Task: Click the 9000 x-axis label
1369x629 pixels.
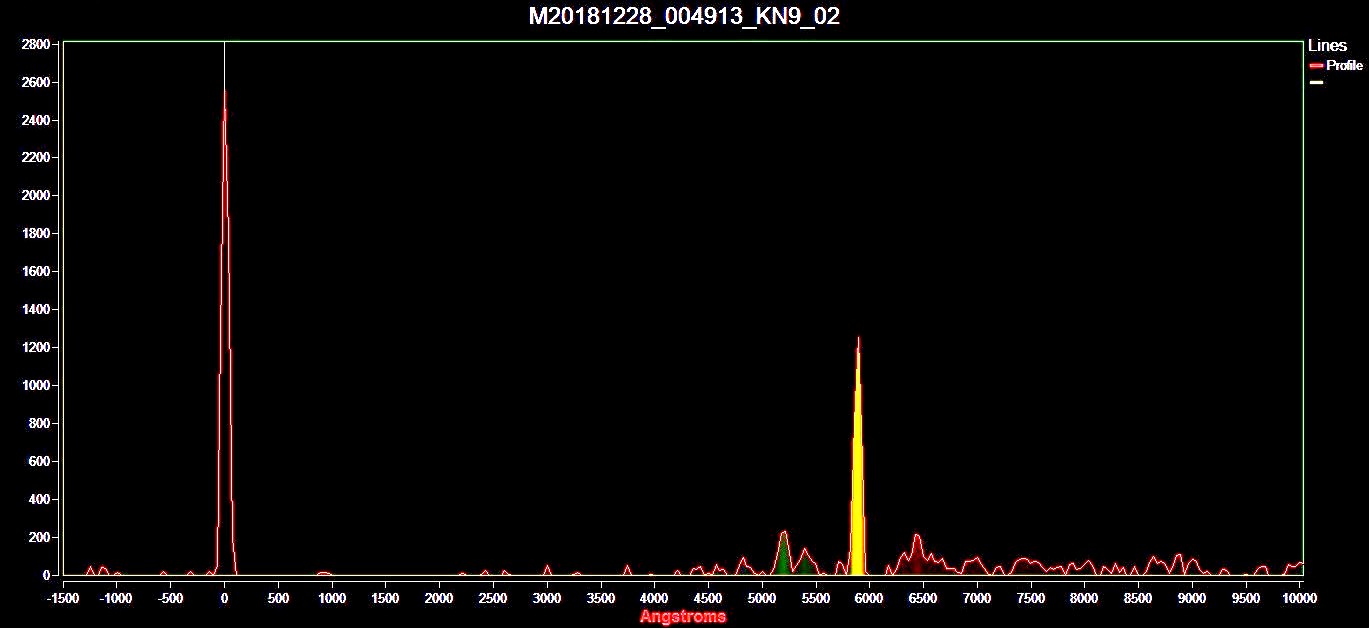Action: pos(1192,598)
